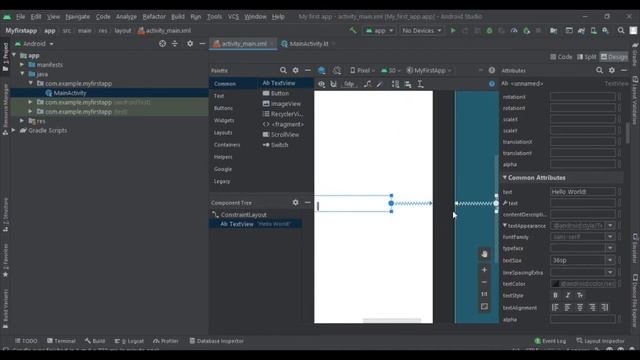Open Project panel settings gear

[190, 44]
